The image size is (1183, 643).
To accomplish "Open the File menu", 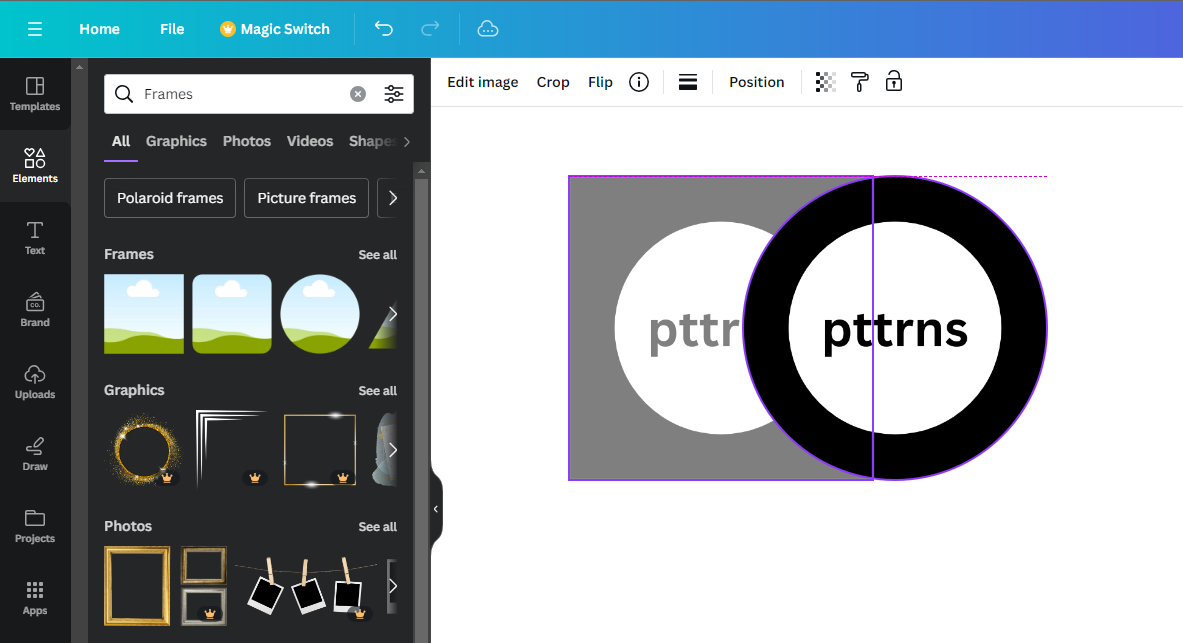I will point(172,29).
